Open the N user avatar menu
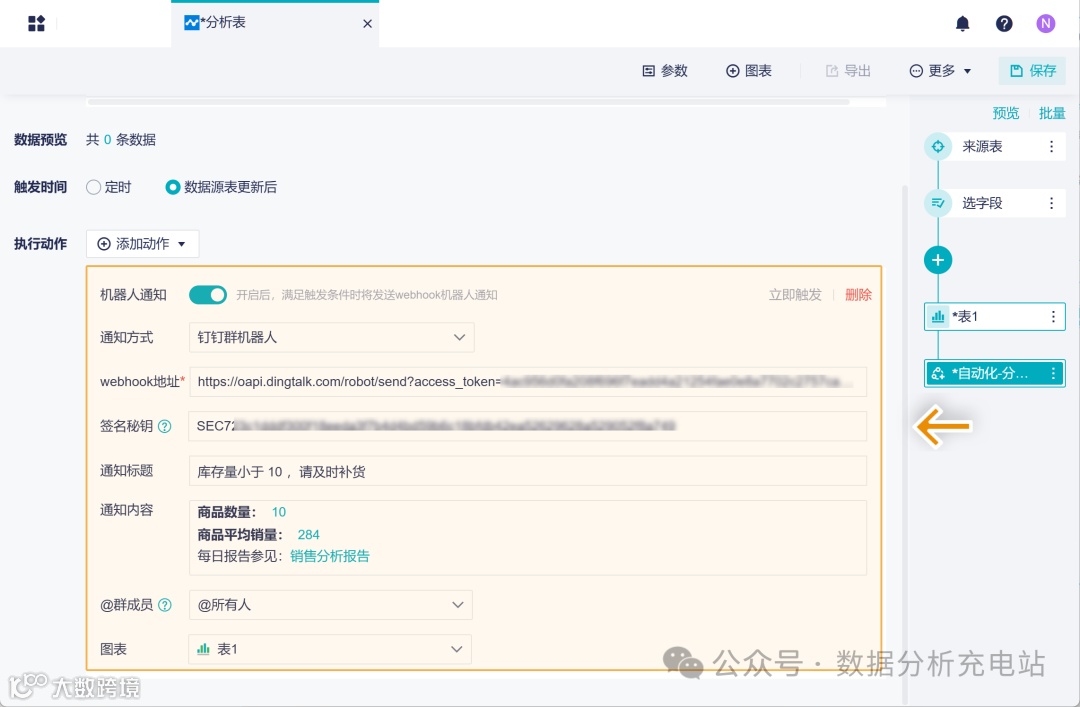The image size is (1080, 707). 1046,23
